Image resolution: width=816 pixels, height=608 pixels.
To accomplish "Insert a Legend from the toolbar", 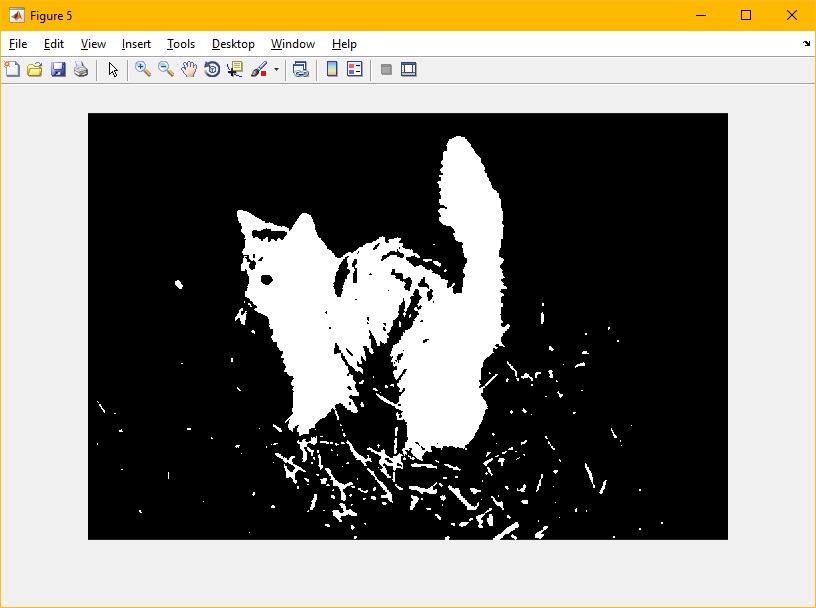I will click(x=354, y=70).
